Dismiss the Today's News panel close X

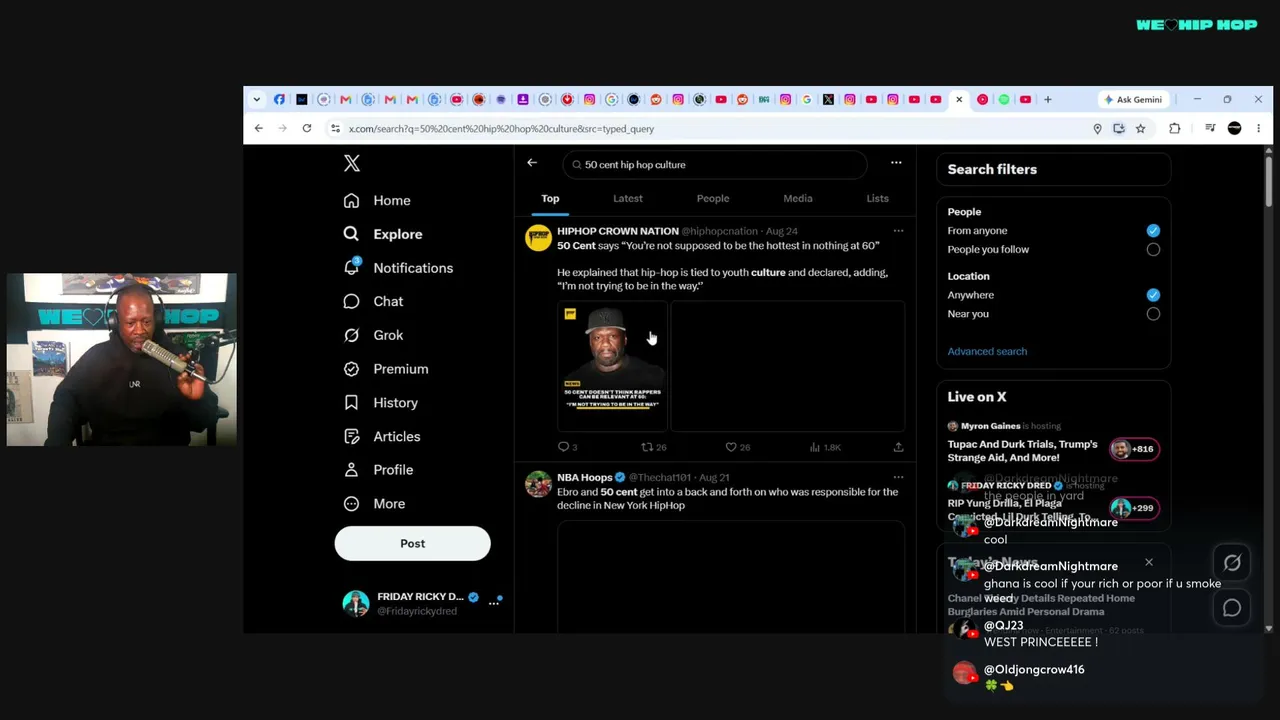click(x=1149, y=562)
